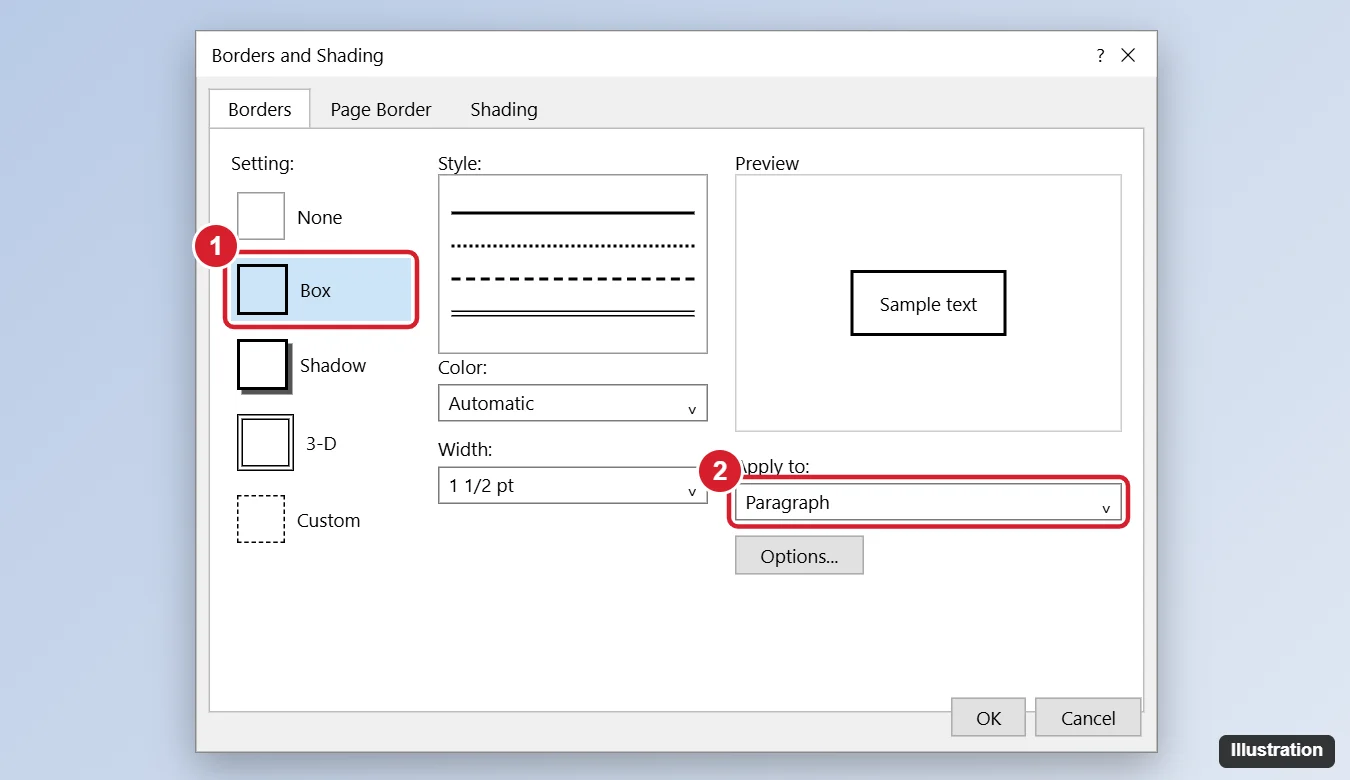Open the Color Automatic dropdown
This screenshot has height=780, width=1350.
click(x=573, y=403)
